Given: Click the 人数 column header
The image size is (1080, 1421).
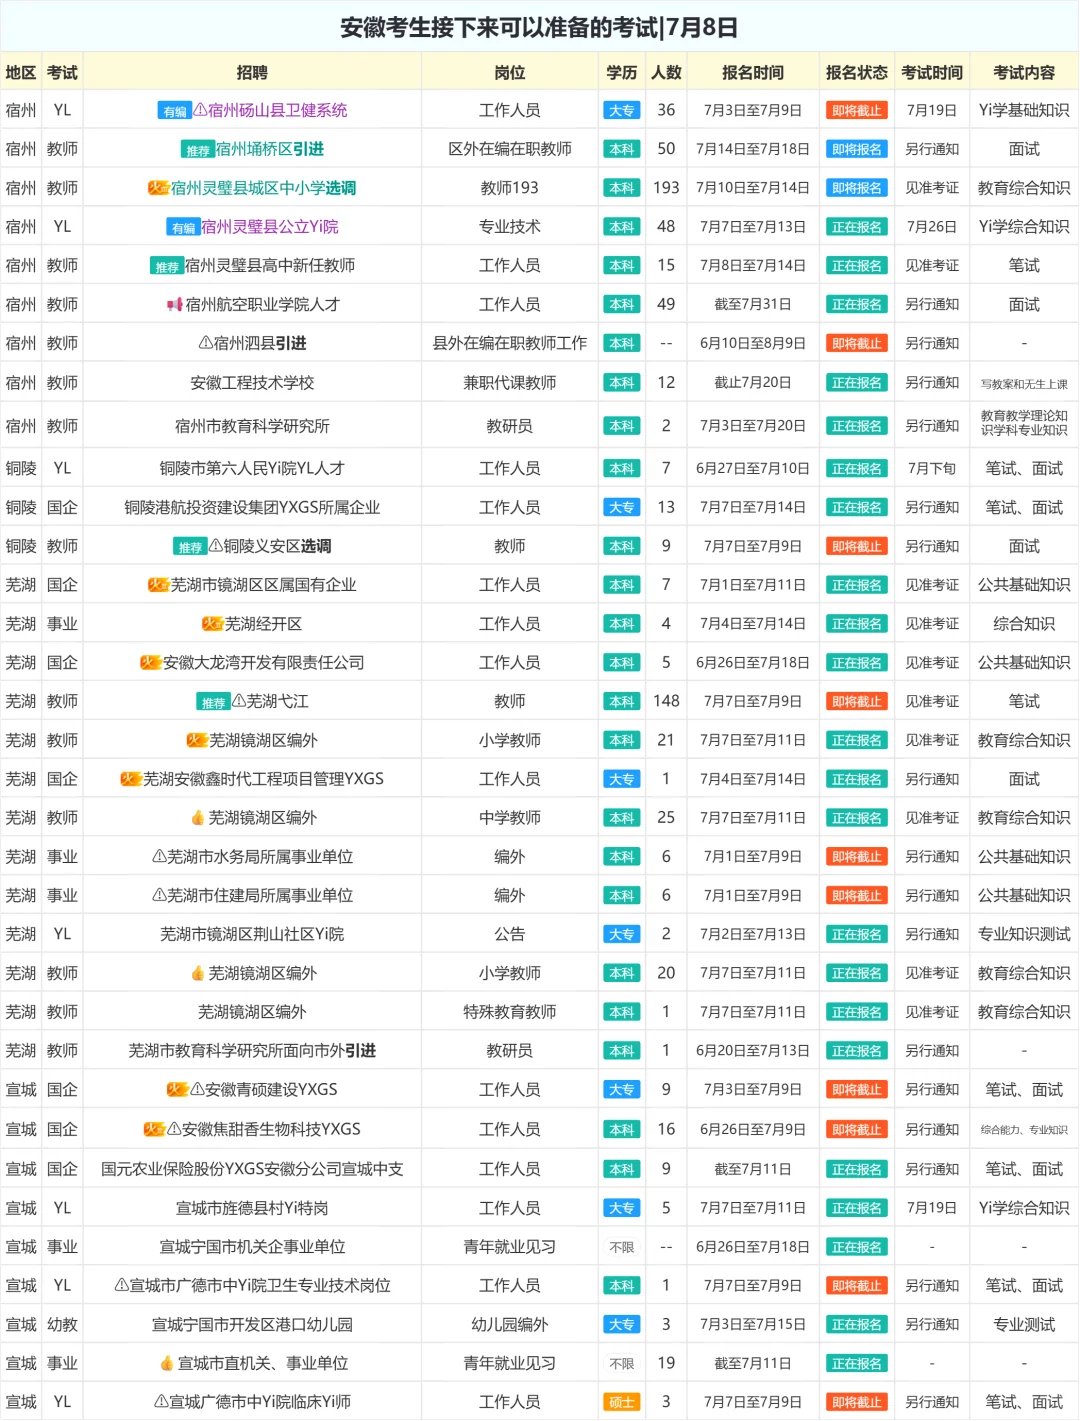Looking at the screenshot, I should point(666,72).
